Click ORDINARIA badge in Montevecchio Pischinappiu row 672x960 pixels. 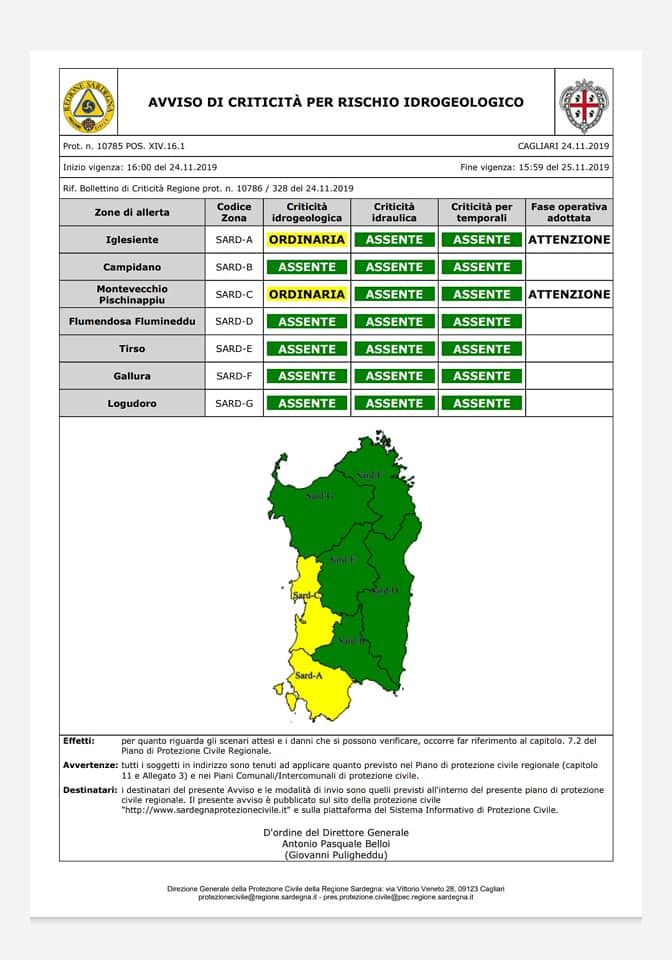tap(306, 294)
